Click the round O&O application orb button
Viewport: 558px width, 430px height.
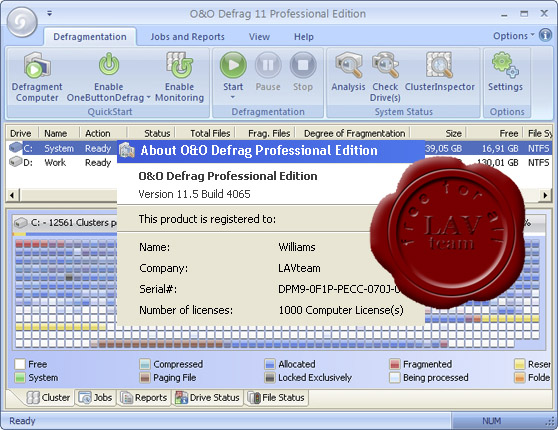point(22,22)
